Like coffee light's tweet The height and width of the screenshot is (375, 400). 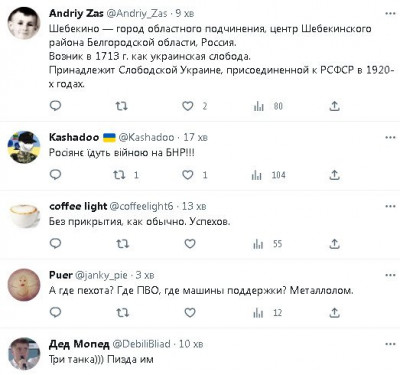(x=190, y=244)
